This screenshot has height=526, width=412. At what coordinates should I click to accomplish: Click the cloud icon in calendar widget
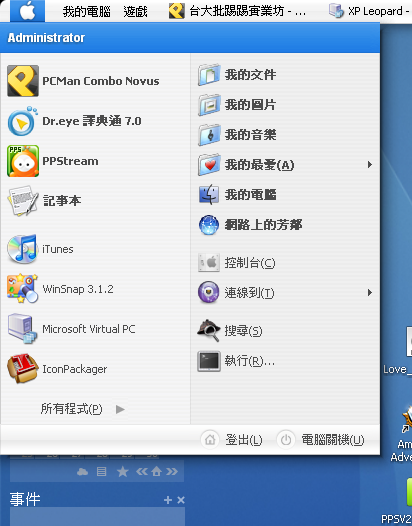[83, 472]
